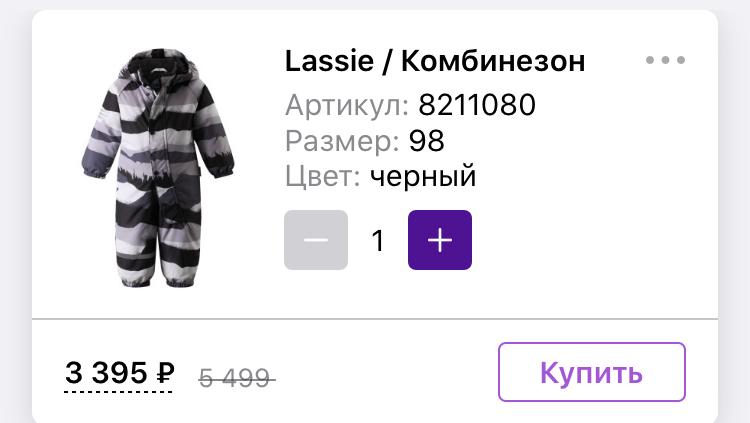Image resolution: width=750 pixels, height=423 pixels.
Task: Show price details for 3 395 ₽
Action: (x=120, y=373)
